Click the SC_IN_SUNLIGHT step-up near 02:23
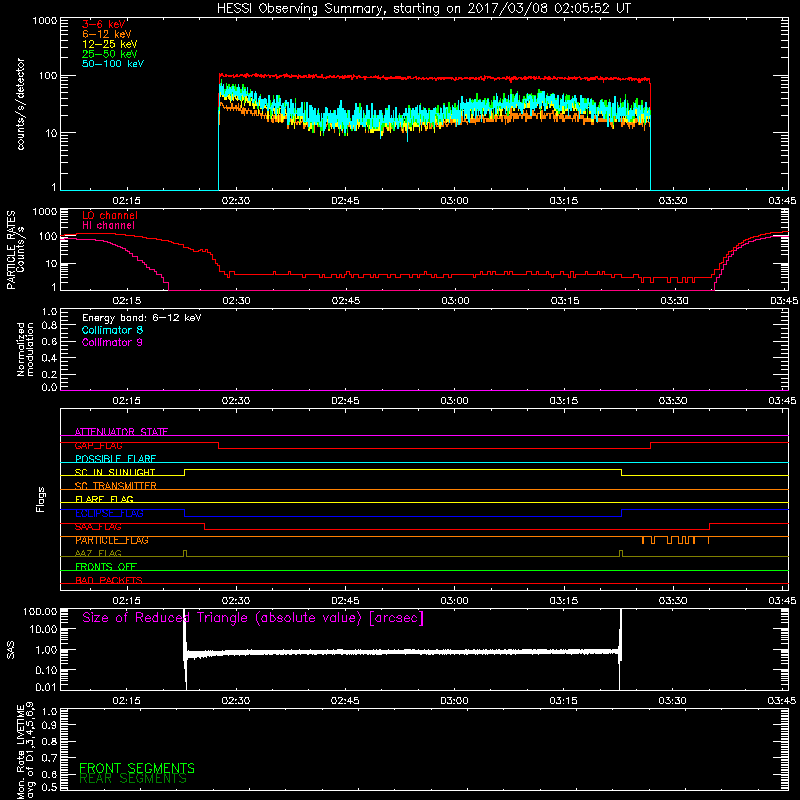 point(185,472)
